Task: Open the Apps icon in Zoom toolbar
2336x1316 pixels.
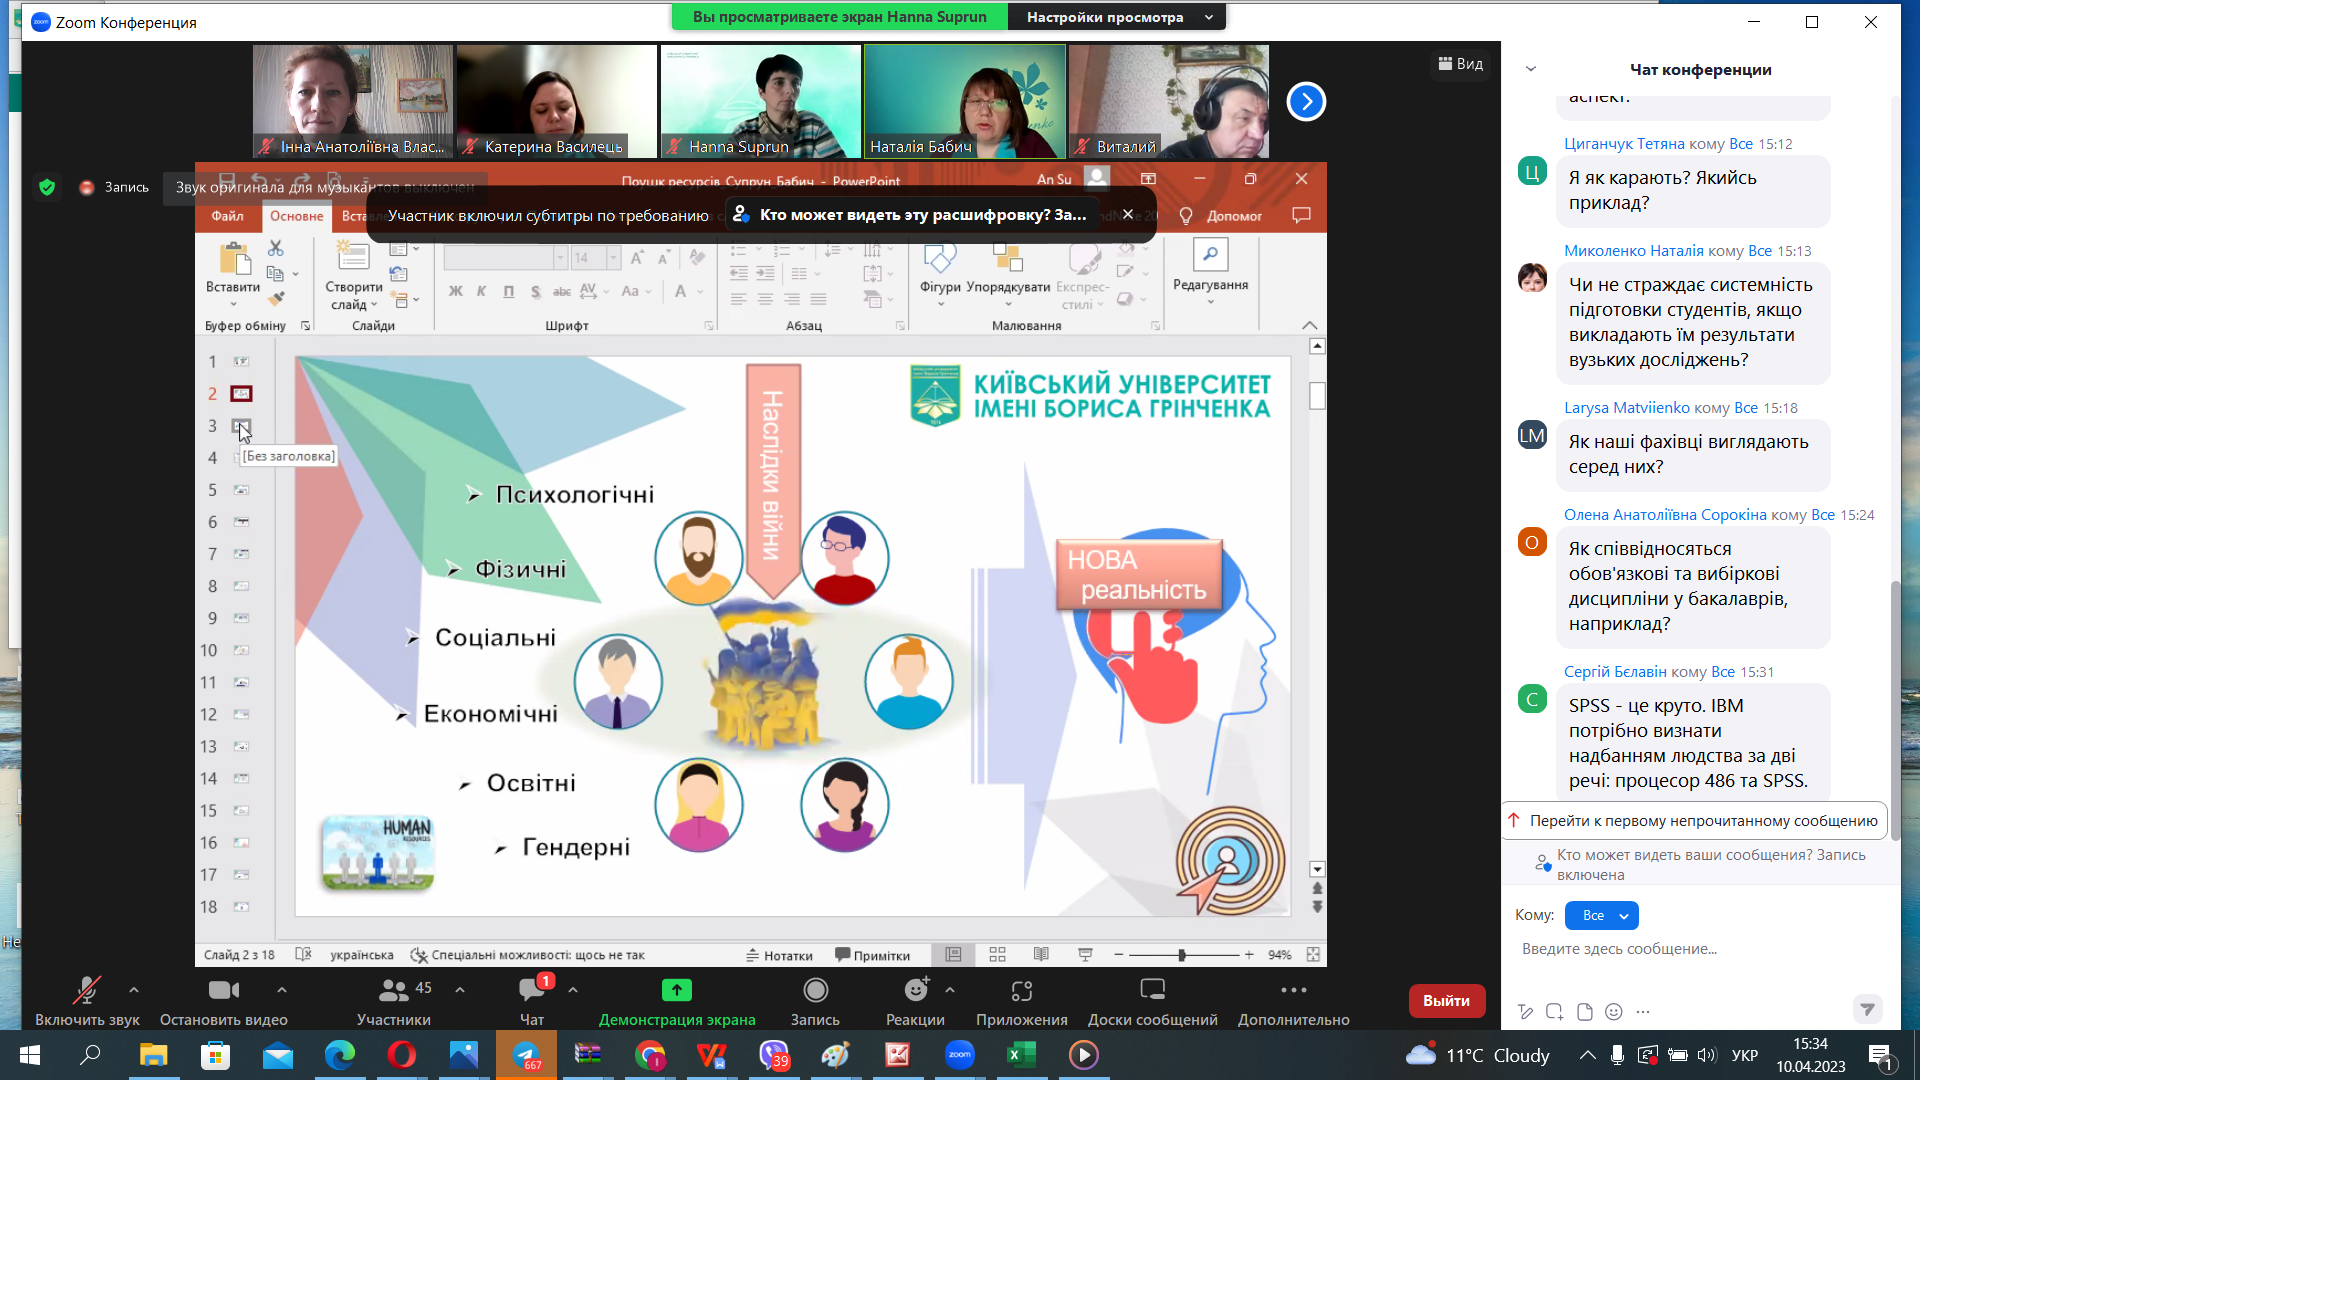Action: [x=1021, y=990]
